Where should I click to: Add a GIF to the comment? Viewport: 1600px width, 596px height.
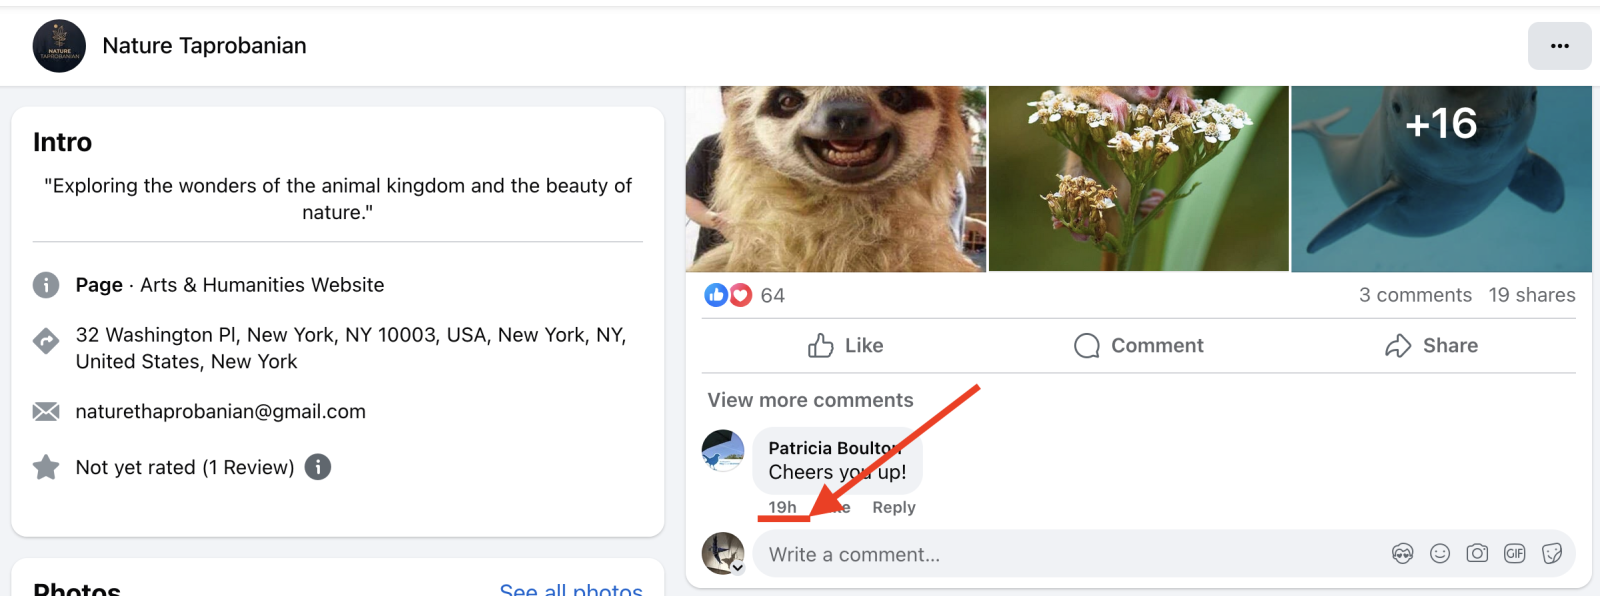1515,554
